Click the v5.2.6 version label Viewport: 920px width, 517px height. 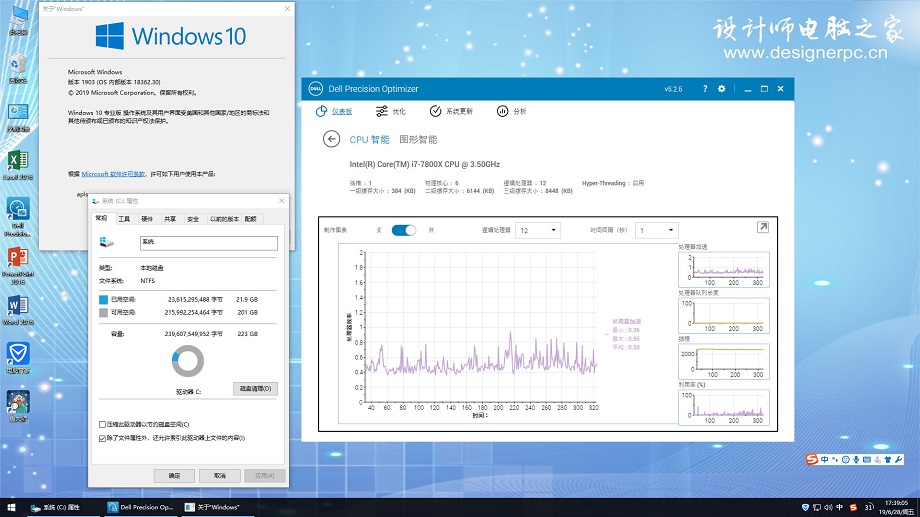click(x=674, y=89)
